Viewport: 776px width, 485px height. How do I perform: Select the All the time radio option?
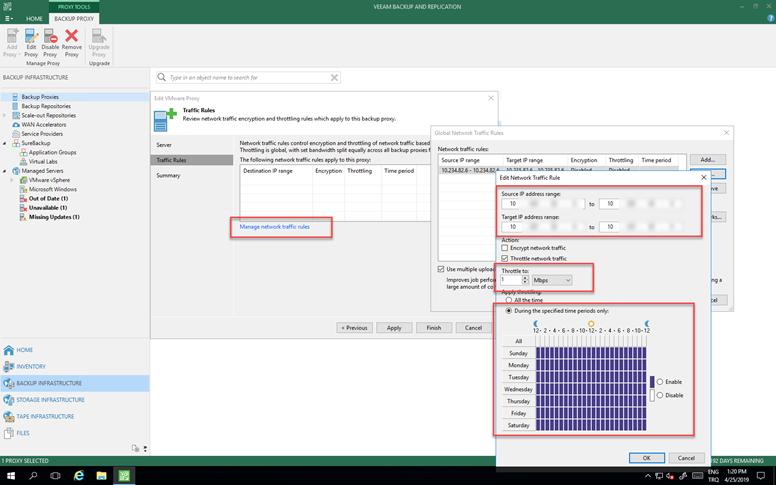pos(509,300)
